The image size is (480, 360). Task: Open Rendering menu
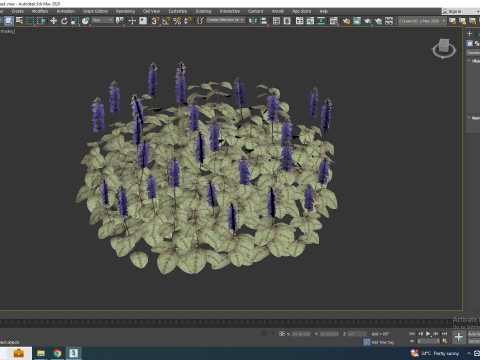[125, 11]
